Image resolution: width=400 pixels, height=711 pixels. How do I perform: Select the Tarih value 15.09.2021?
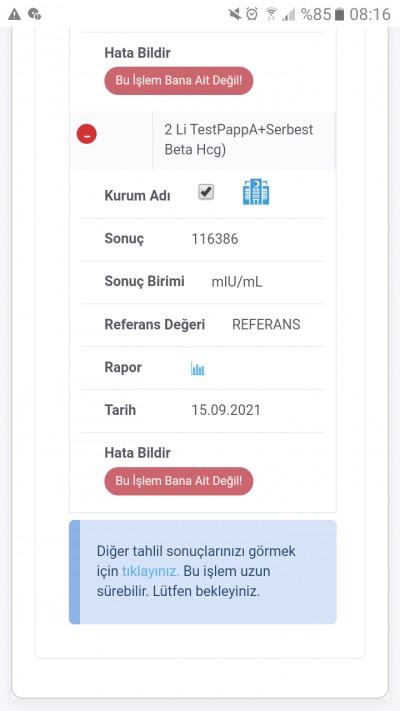(x=226, y=410)
